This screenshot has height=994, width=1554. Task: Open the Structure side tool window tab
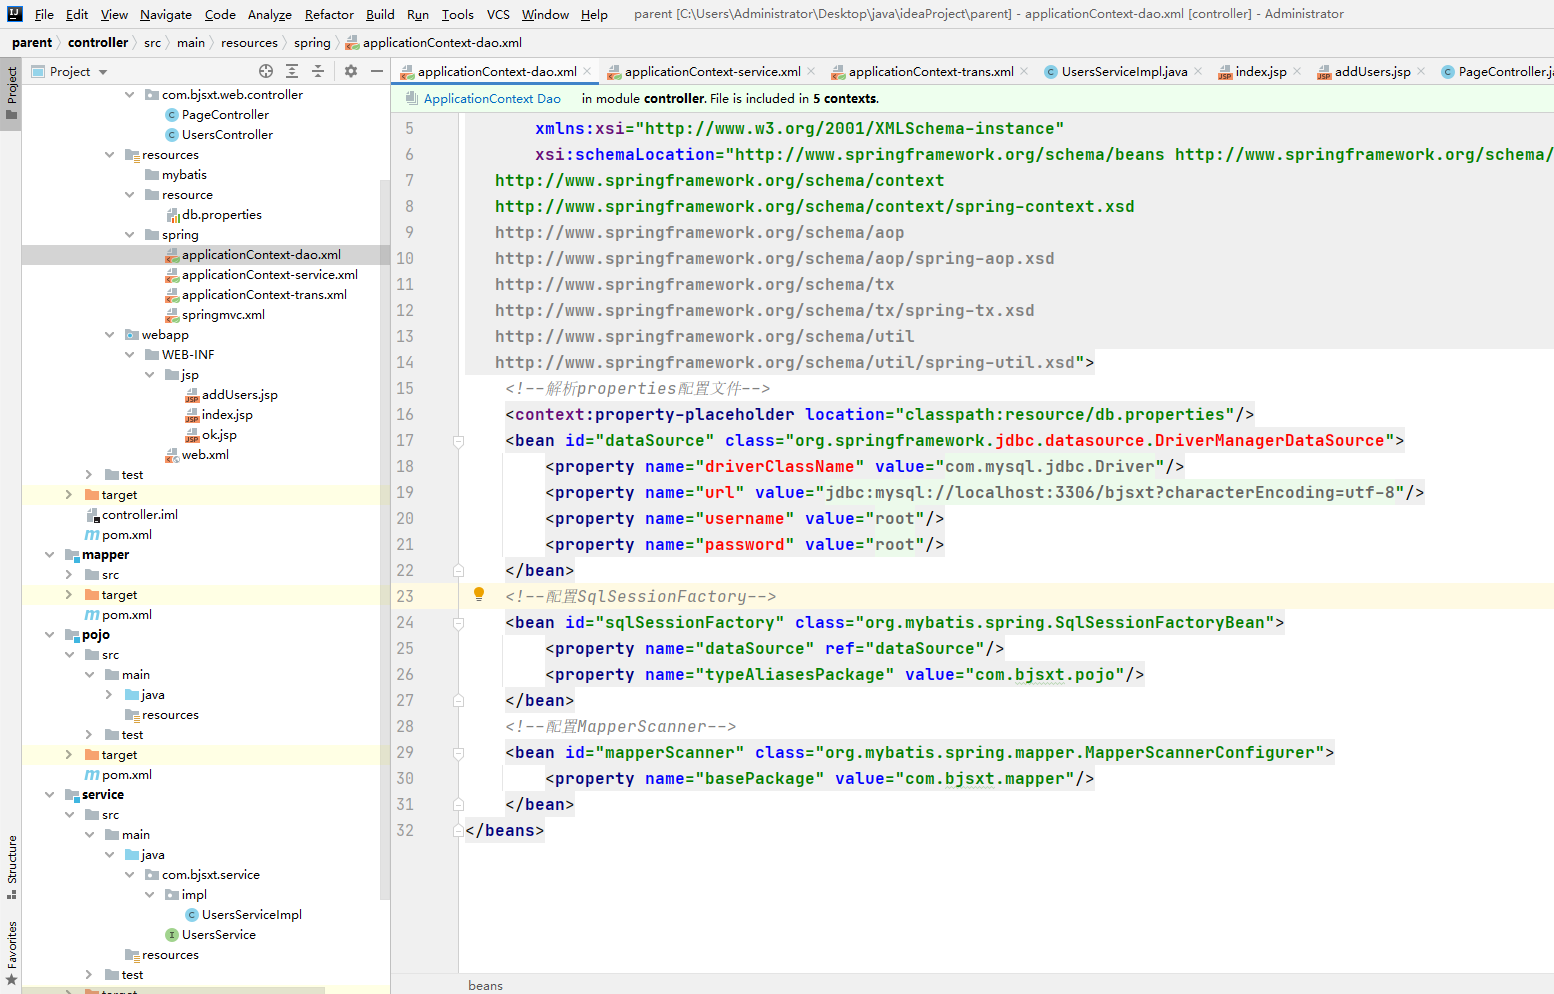click(11, 866)
